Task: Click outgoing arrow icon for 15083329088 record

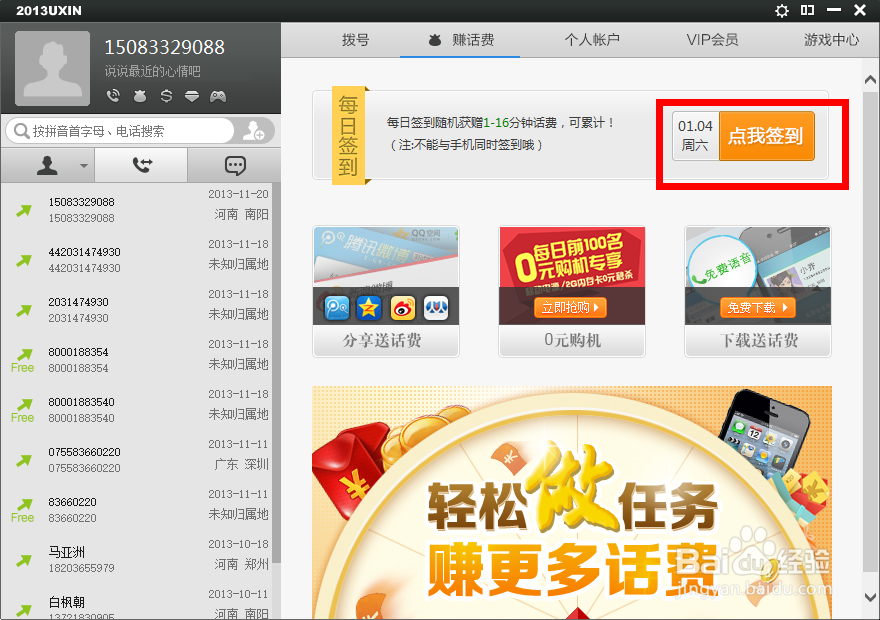Action: coord(24,210)
